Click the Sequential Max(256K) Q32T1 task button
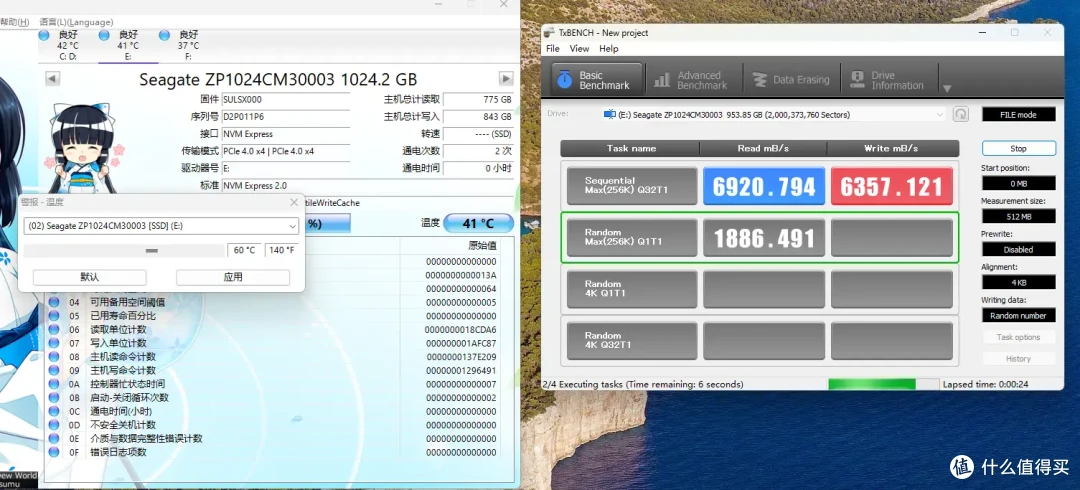Screen dimensions: 1080x490 [632, 186]
